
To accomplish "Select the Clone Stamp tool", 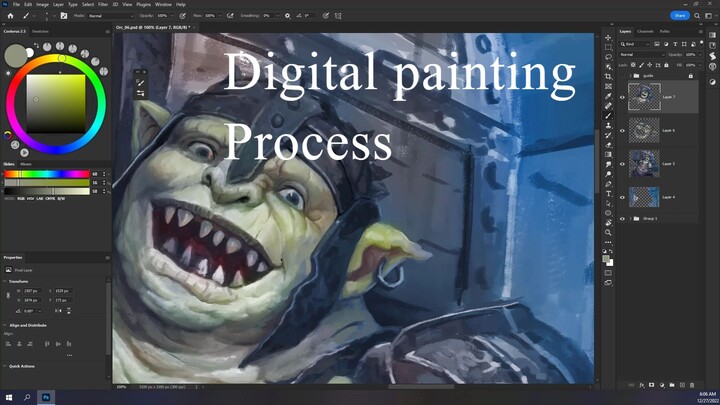I will point(608,125).
